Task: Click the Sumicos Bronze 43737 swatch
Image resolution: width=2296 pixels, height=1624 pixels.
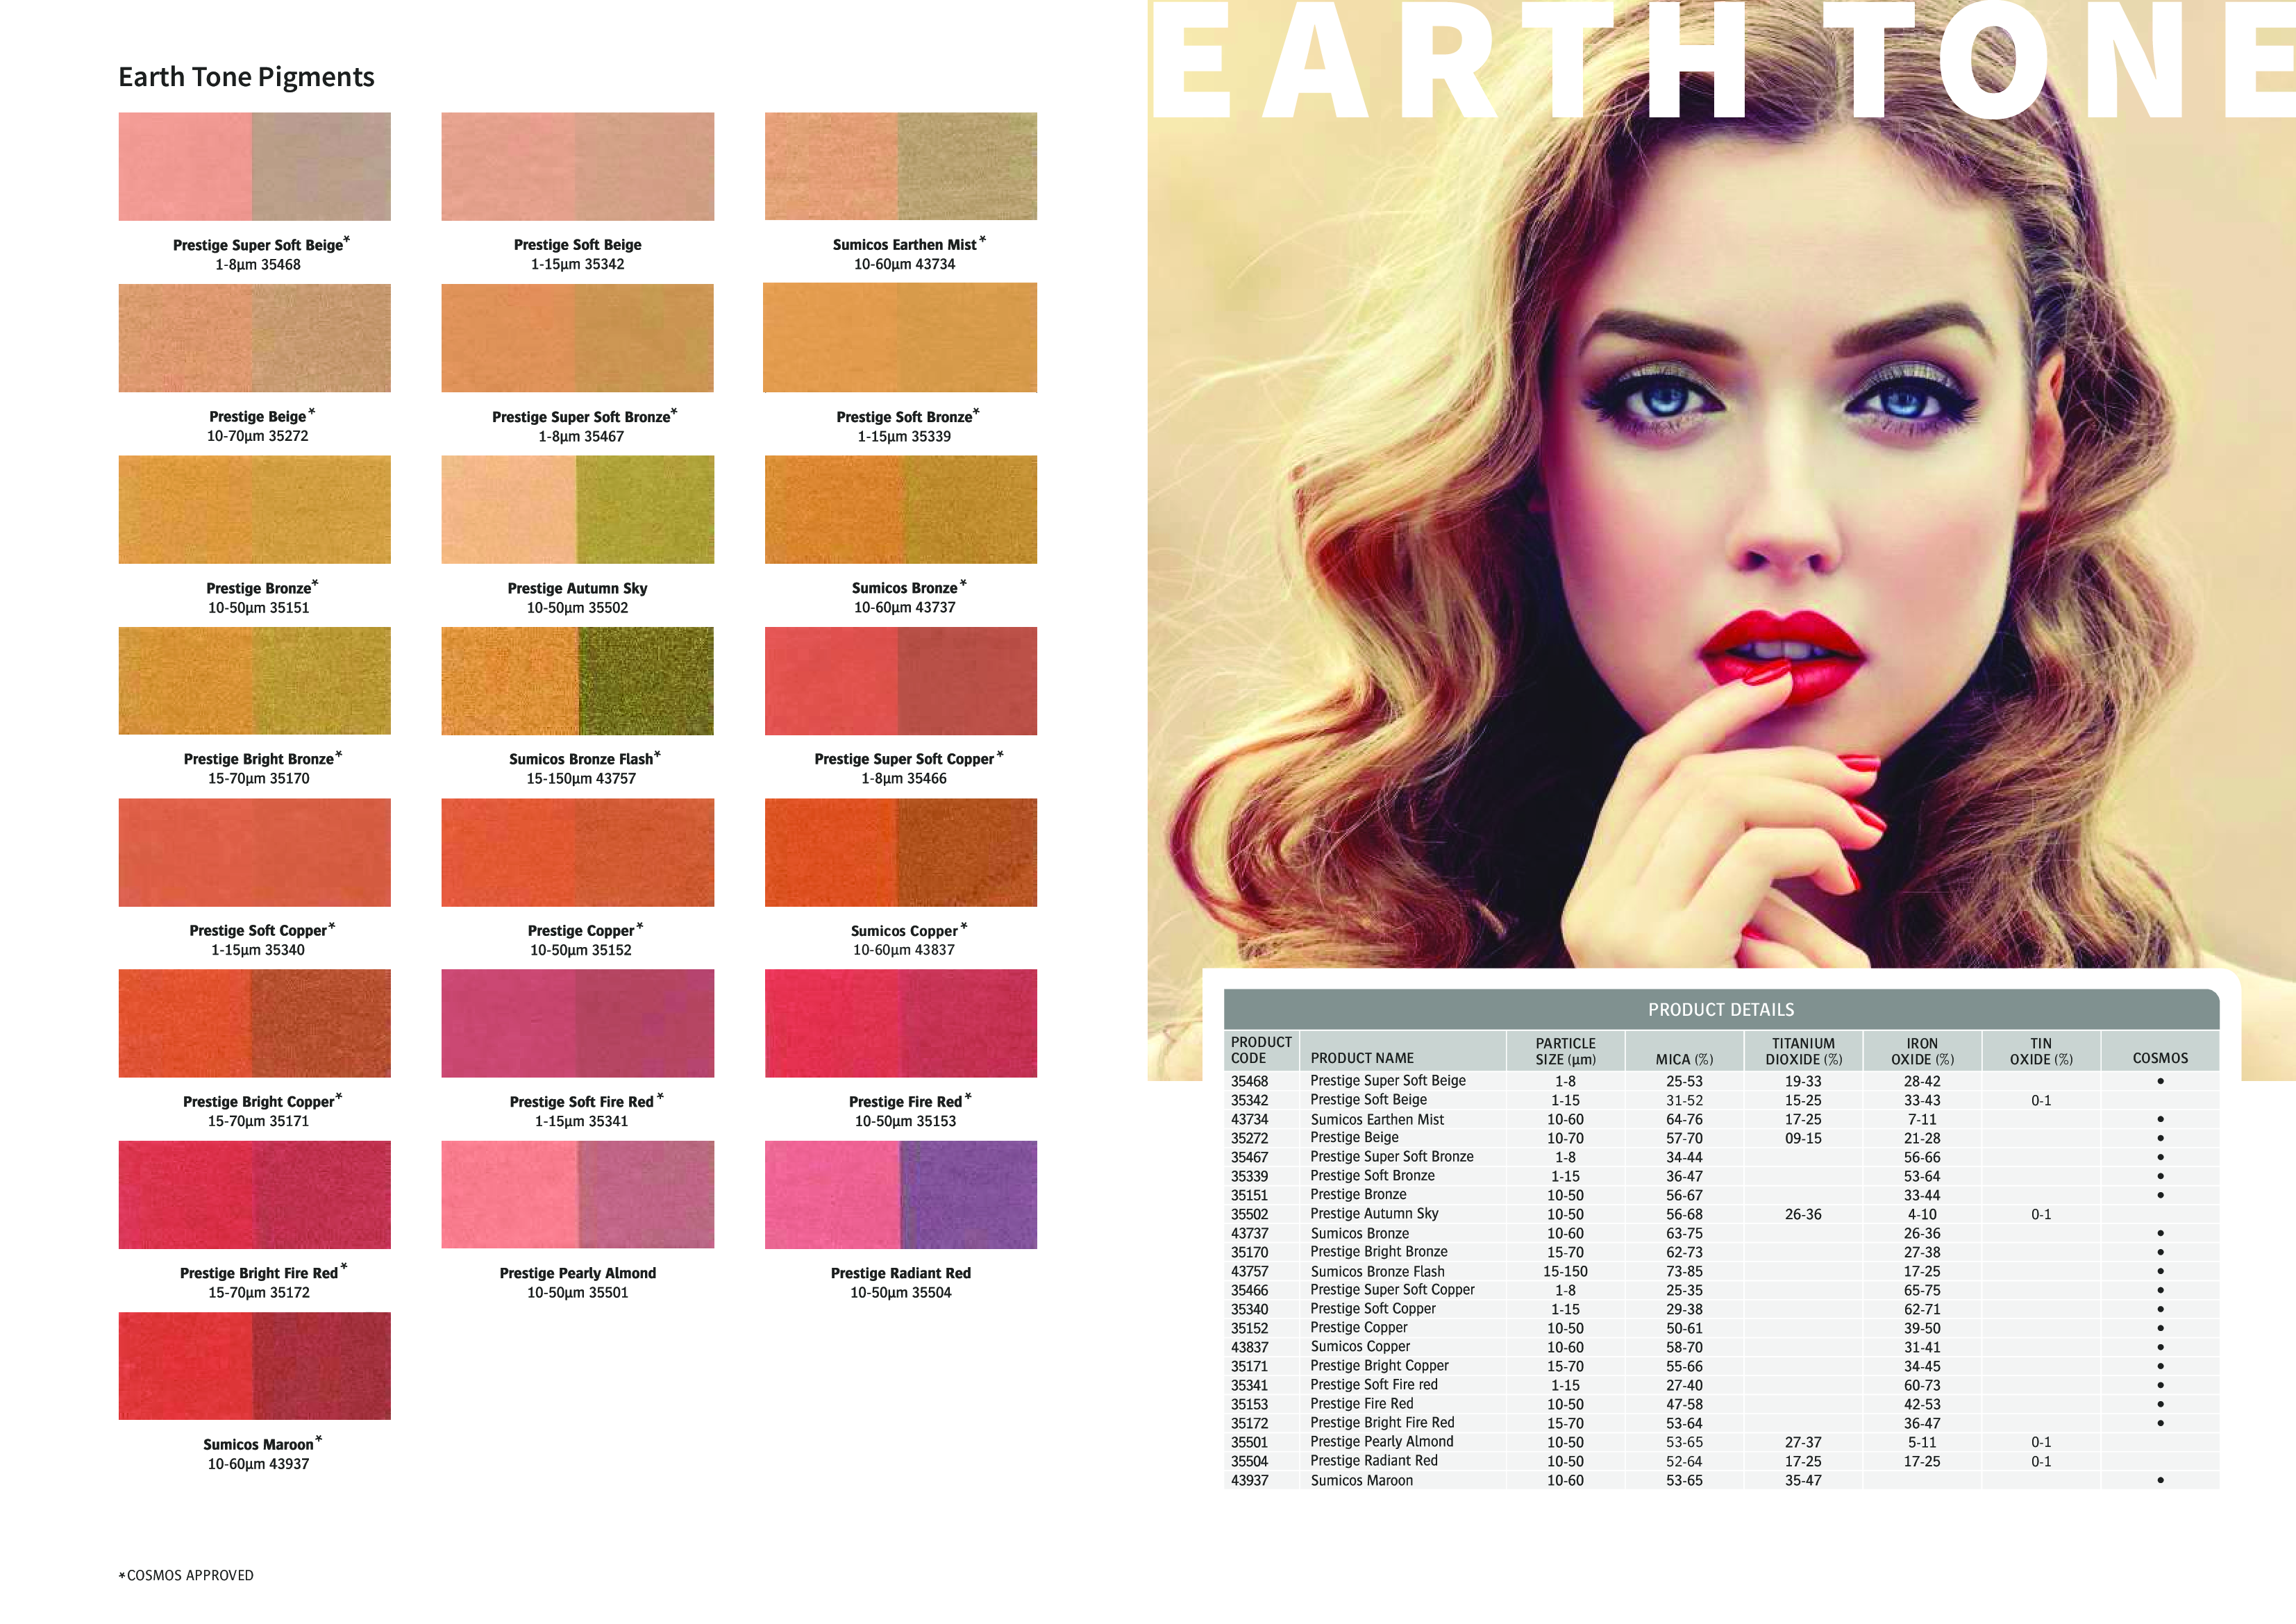Action: point(901,510)
